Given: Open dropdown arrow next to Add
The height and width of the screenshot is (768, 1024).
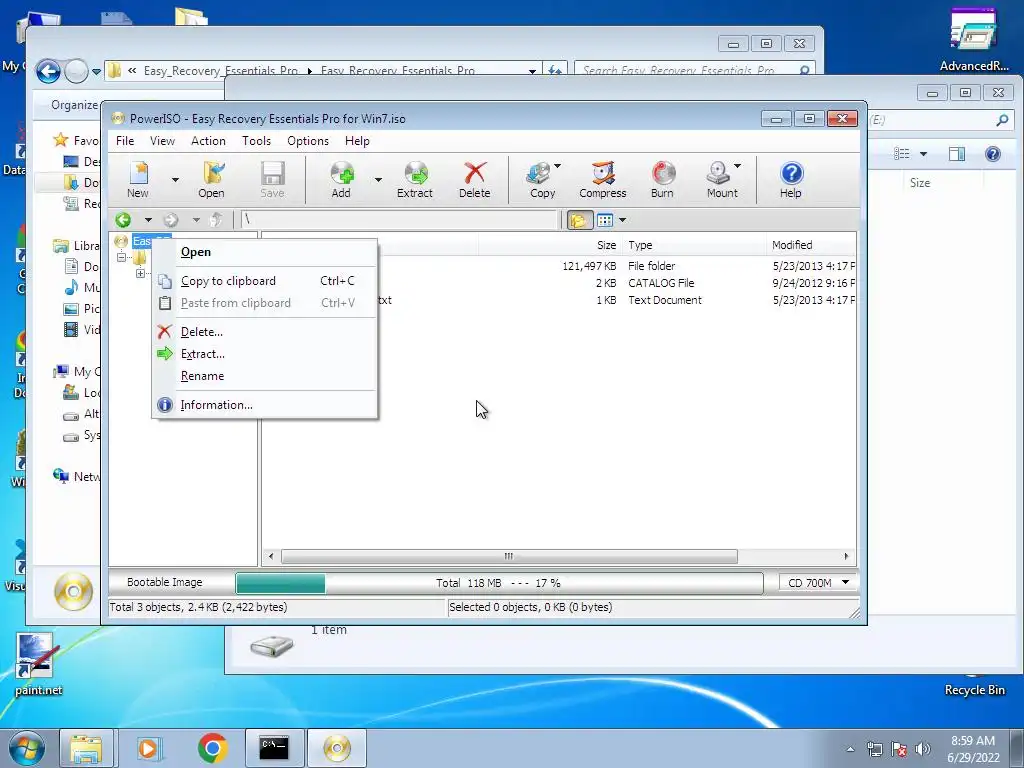Looking at the screenshot, I should [378, 180].
